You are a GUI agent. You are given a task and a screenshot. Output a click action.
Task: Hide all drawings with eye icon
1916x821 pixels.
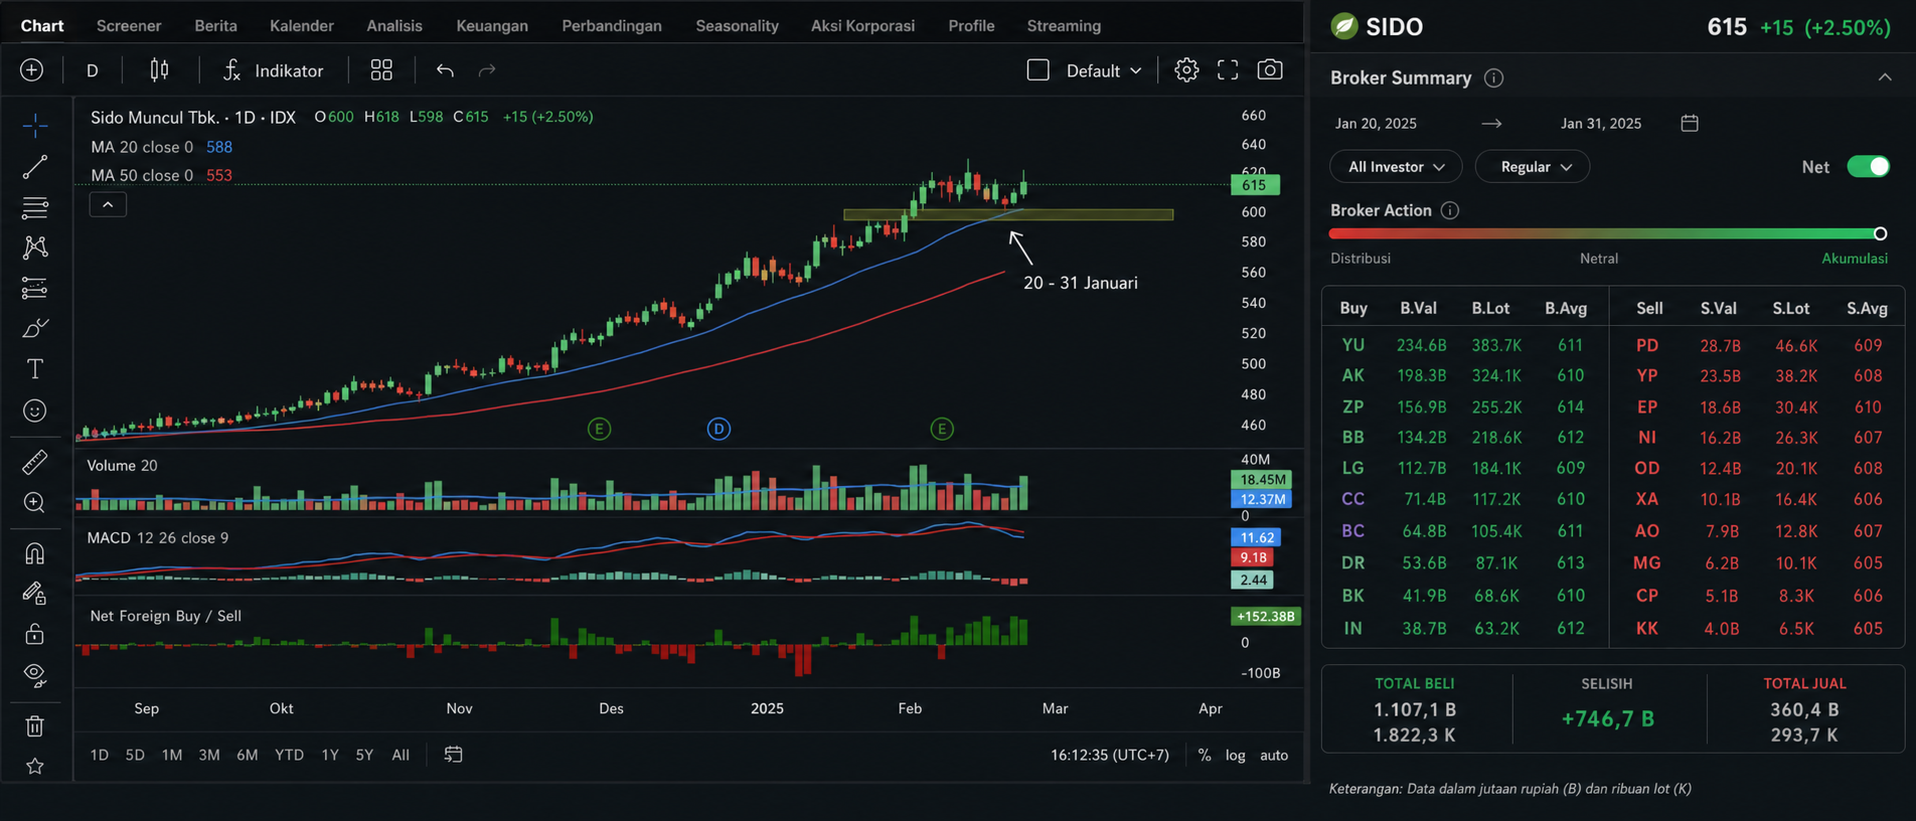(x=35, y=676)
